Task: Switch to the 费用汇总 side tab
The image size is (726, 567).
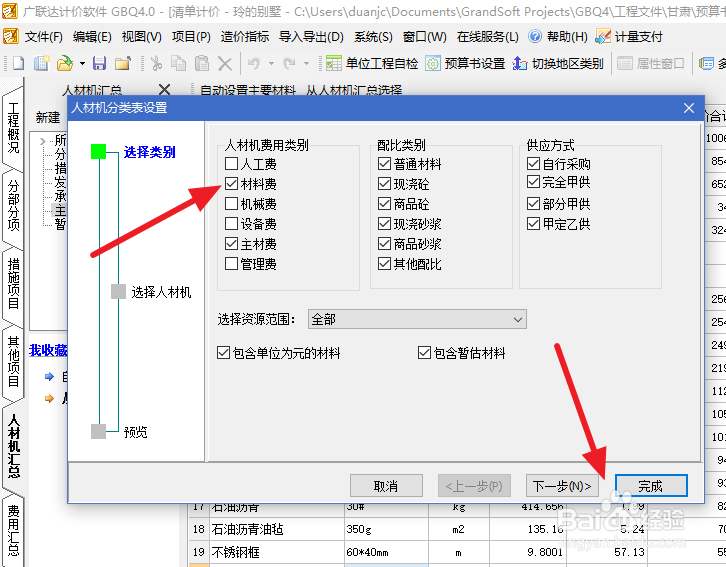Action: point(13,530)
